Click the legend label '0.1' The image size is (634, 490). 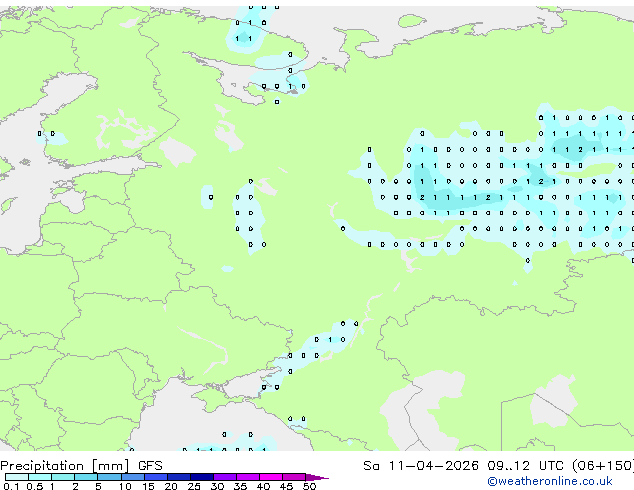point(11,486)
